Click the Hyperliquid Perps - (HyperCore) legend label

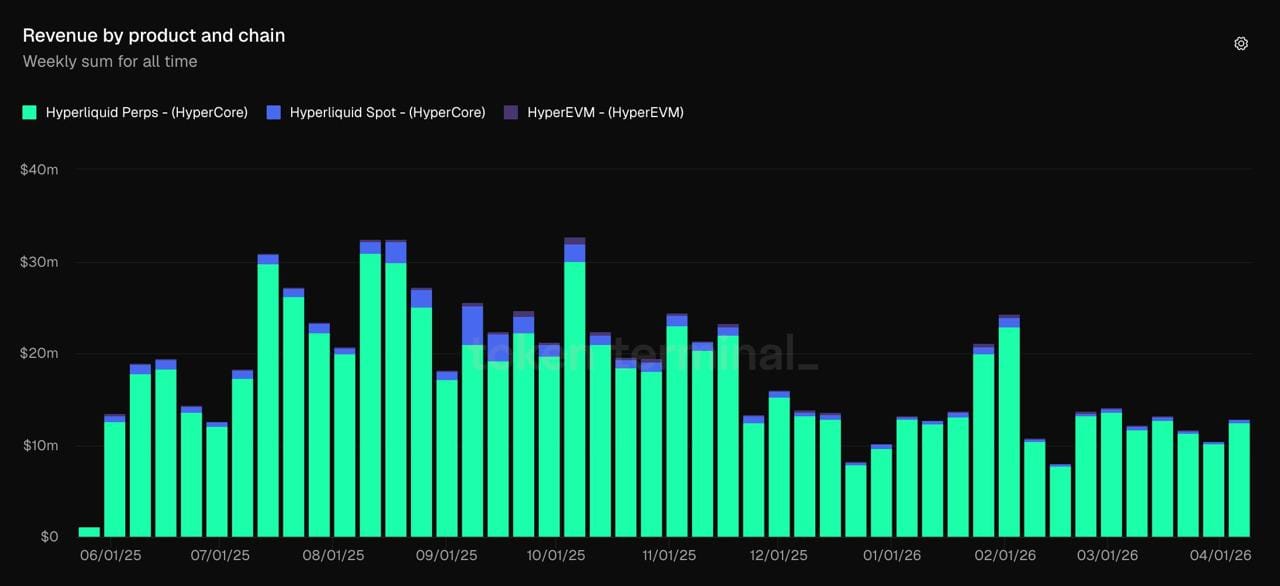point(146,113)
